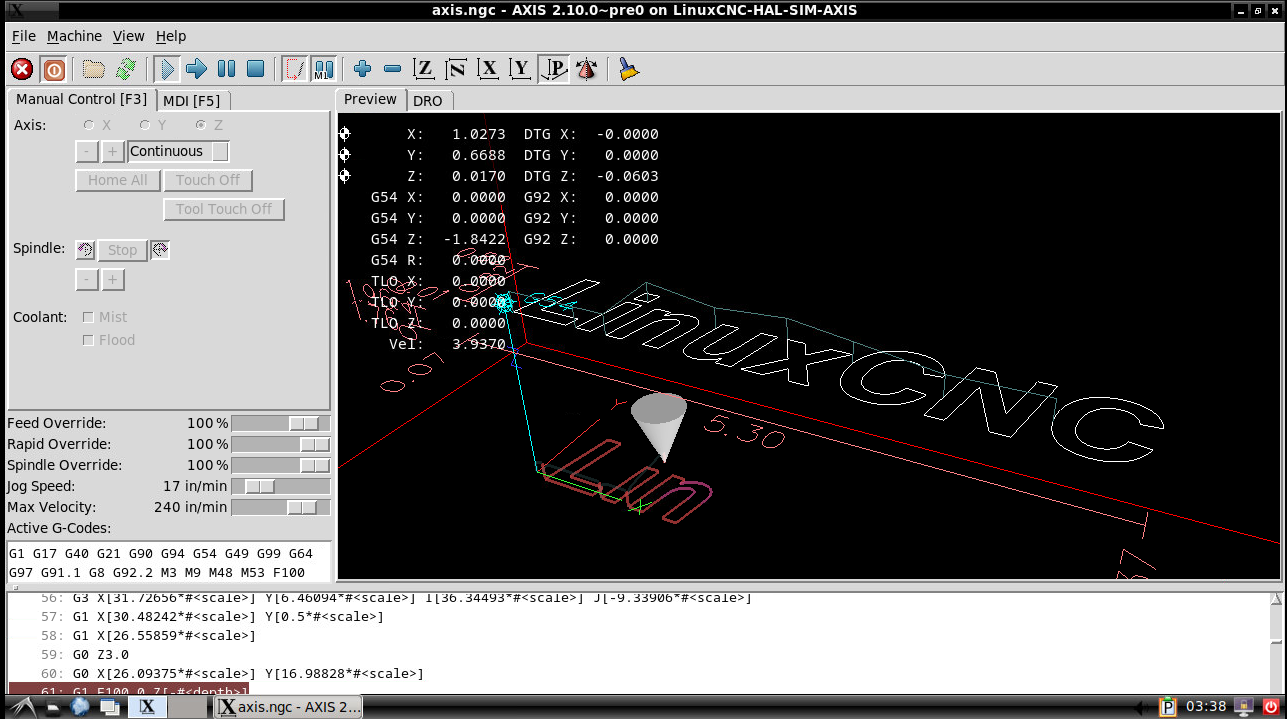Screen dimensions: 1287x719
Task: Open the View menu
Action: pos(128,36)
